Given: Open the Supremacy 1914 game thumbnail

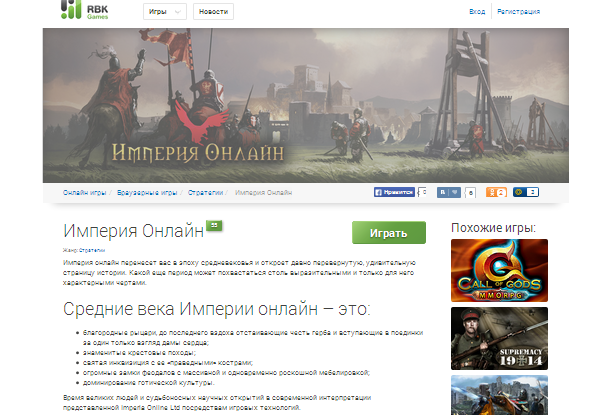Looking at the screenshot, I should [x=499, y=338].
